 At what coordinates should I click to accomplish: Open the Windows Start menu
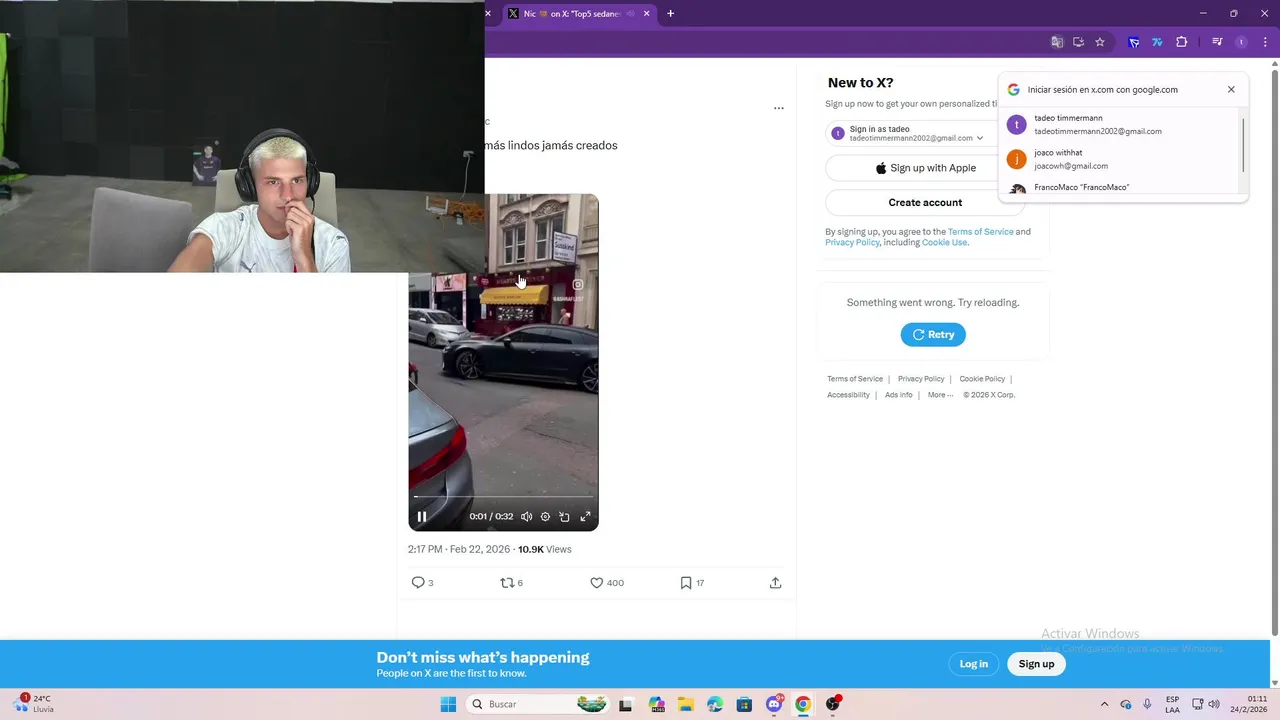point(448,704)
